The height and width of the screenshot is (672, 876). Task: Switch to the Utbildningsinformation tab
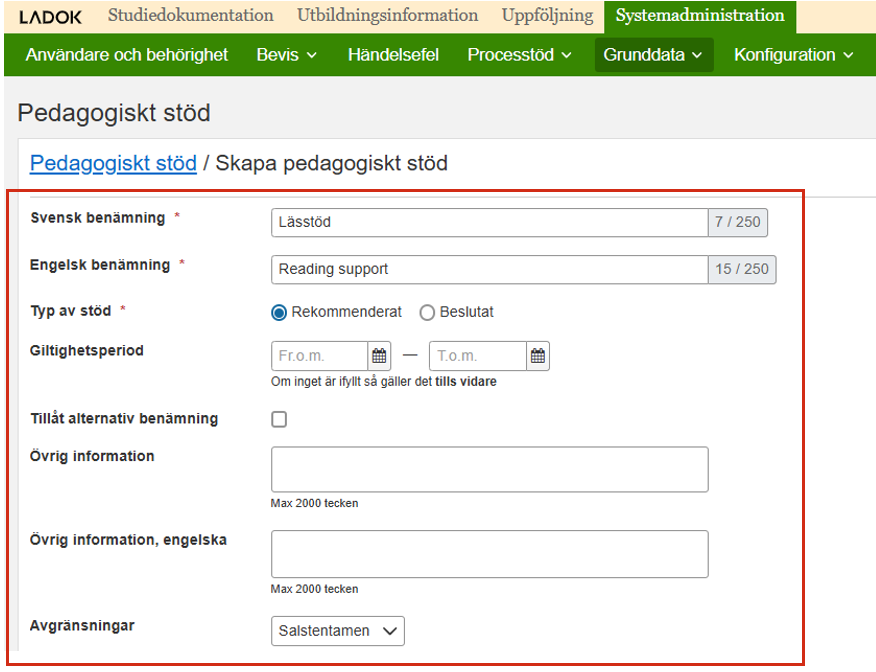387,16
